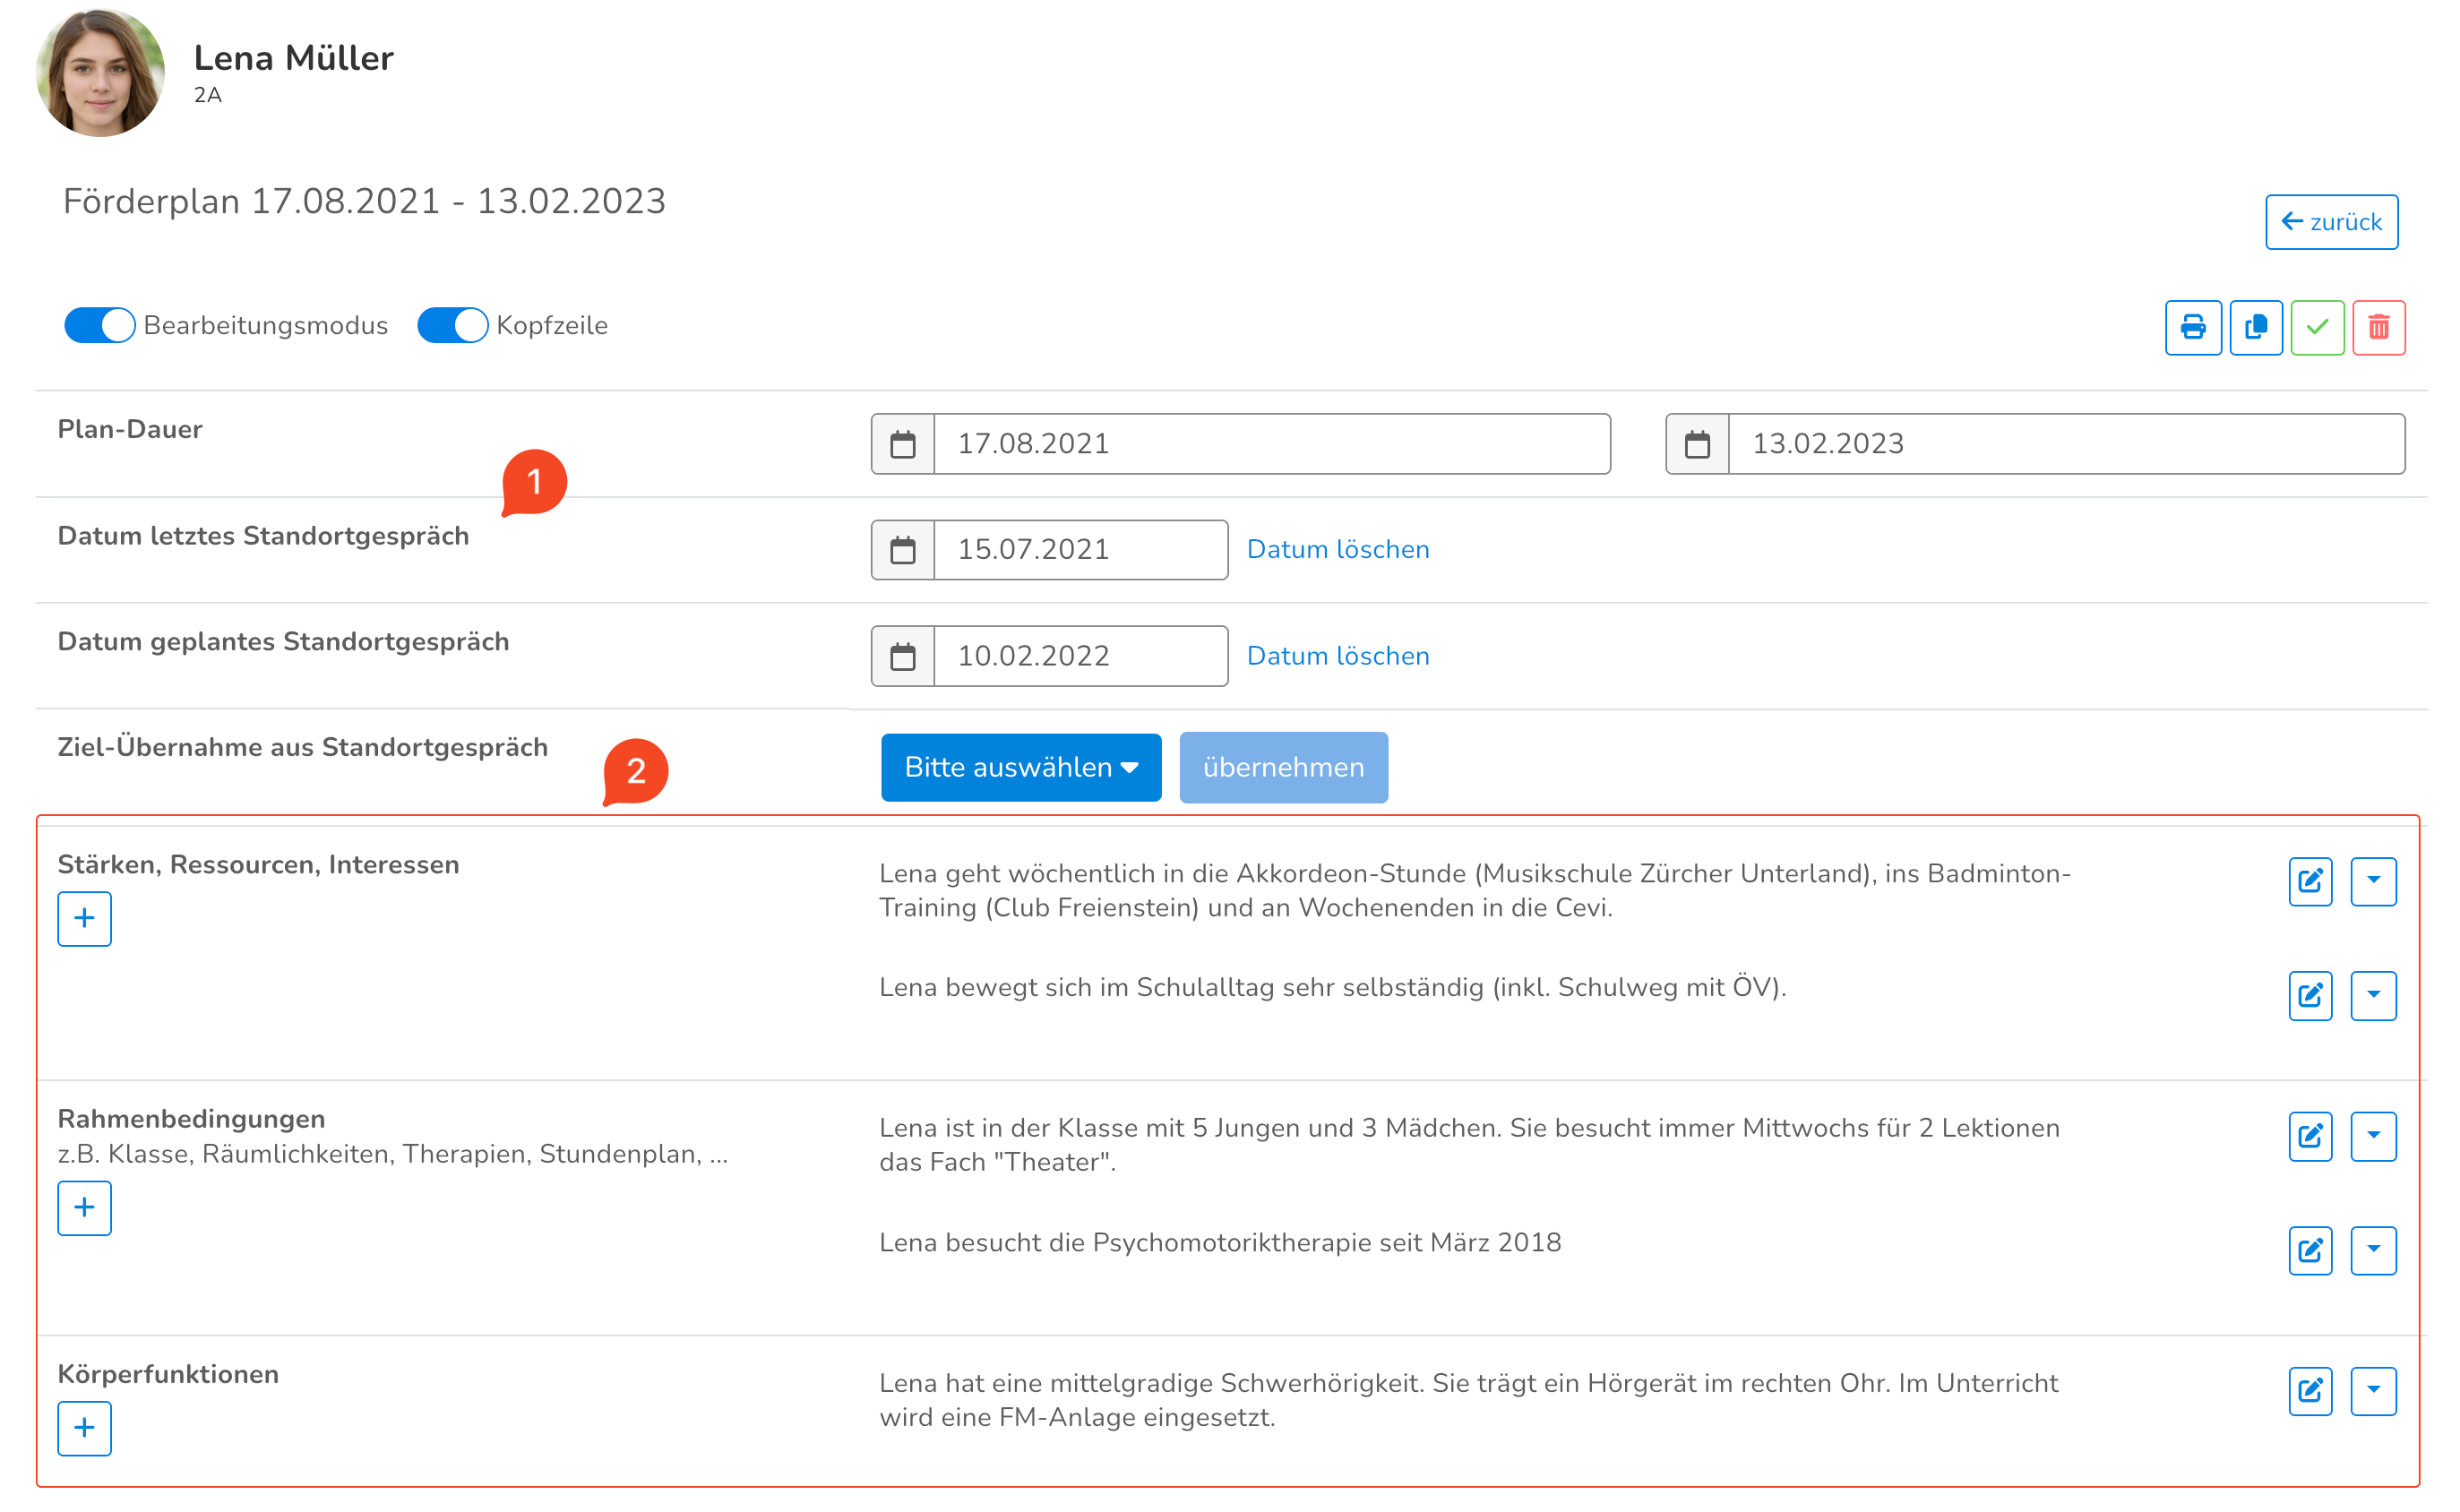The image size is (2460, 1512).
Task: Edit the Psychomotoriktherapie entry
Action: pyautogui.click(x=2309, y=1250)
